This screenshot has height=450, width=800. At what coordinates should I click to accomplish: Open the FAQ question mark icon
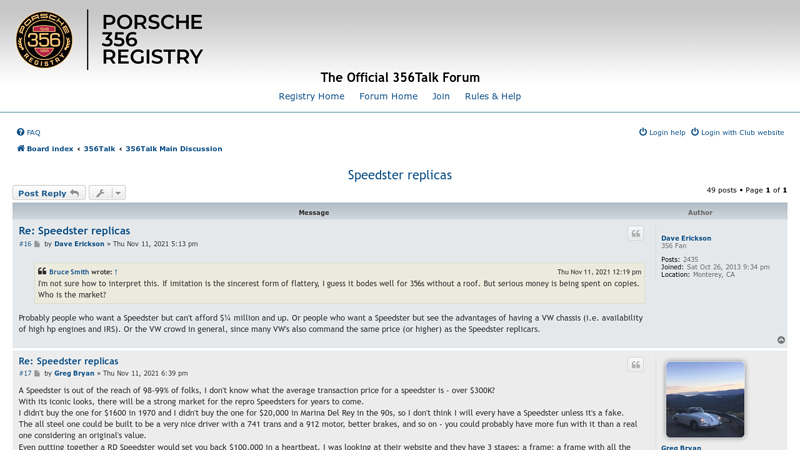tap(20, 132)
